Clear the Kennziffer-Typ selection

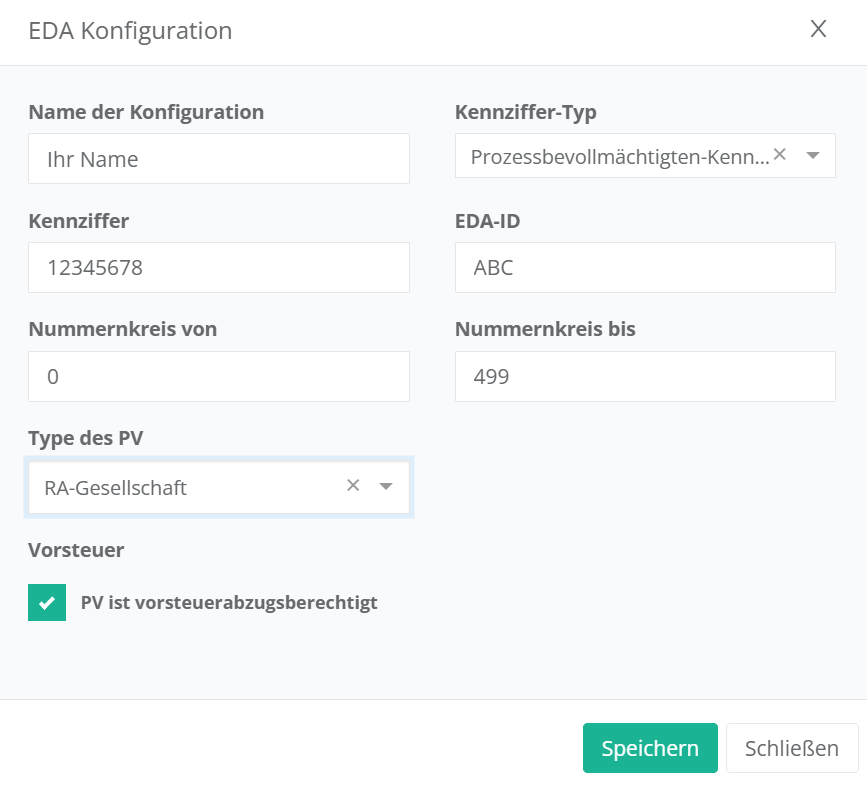pos(780,155)
